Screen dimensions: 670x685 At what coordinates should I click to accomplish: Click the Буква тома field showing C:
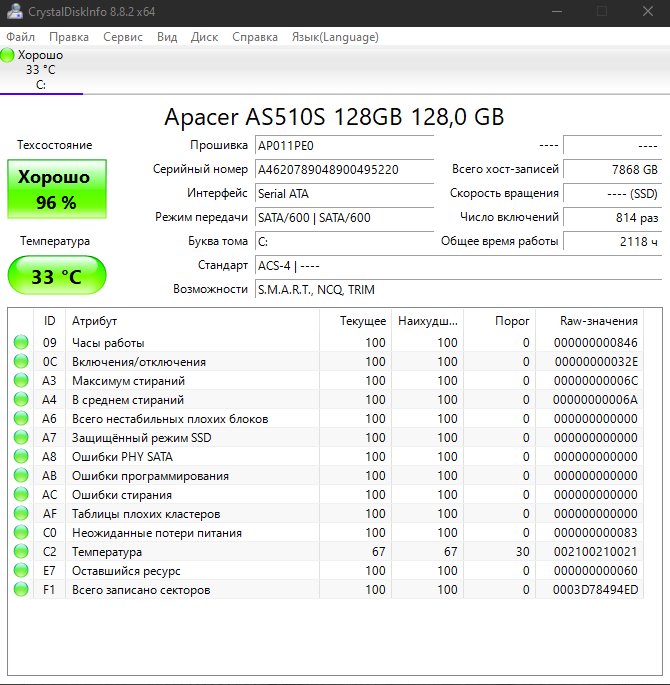click(x=344, y=242)
